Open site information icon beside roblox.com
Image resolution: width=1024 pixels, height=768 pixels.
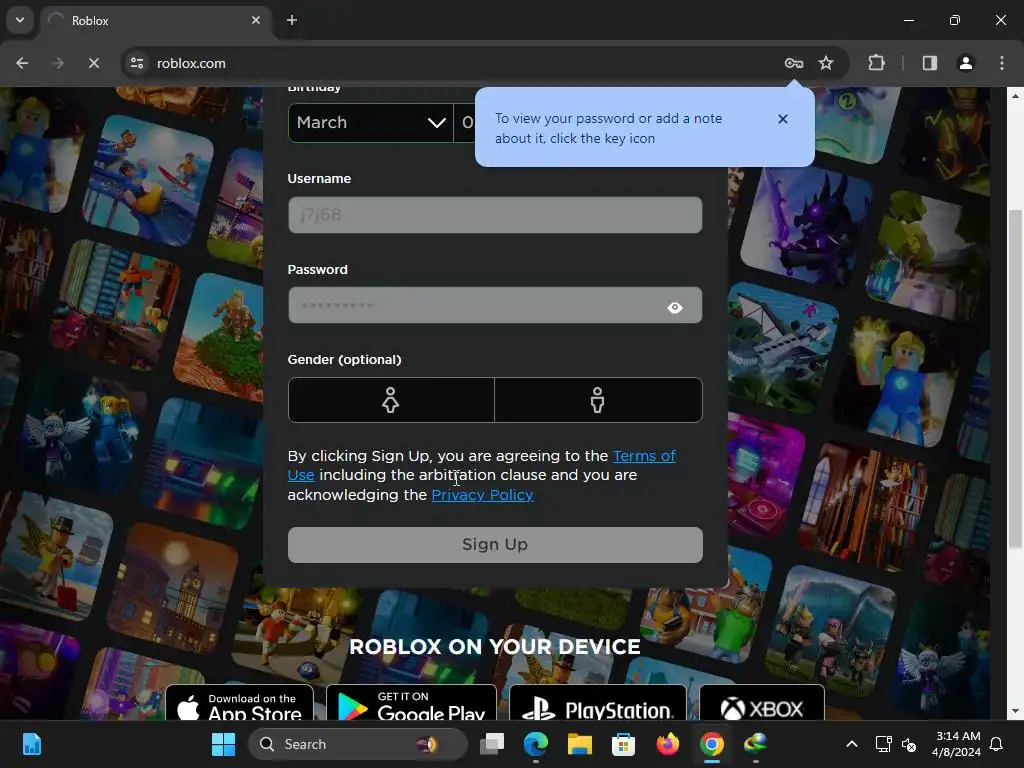pyautogui.click(x=137, y=63)
